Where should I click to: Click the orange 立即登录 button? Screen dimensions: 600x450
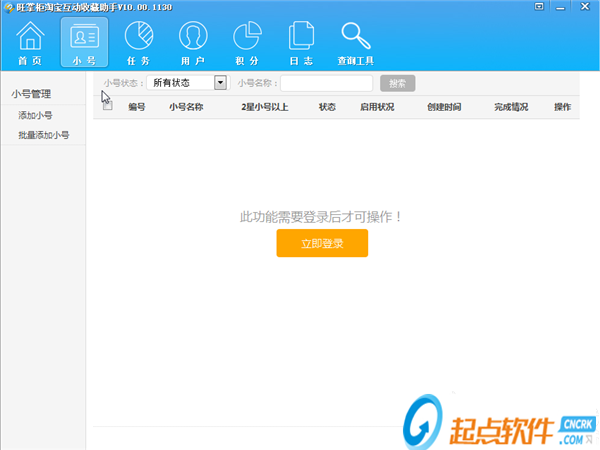(x=322, y=243)
